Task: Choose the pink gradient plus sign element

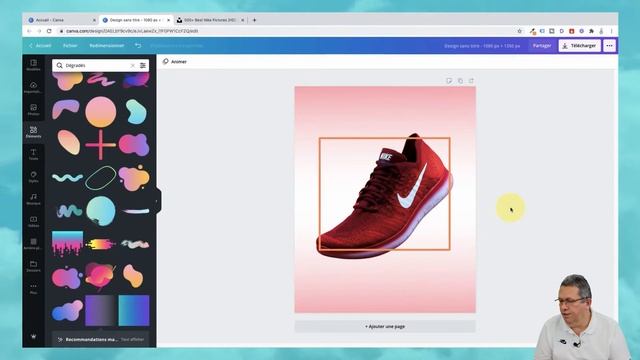Action: 100,144
